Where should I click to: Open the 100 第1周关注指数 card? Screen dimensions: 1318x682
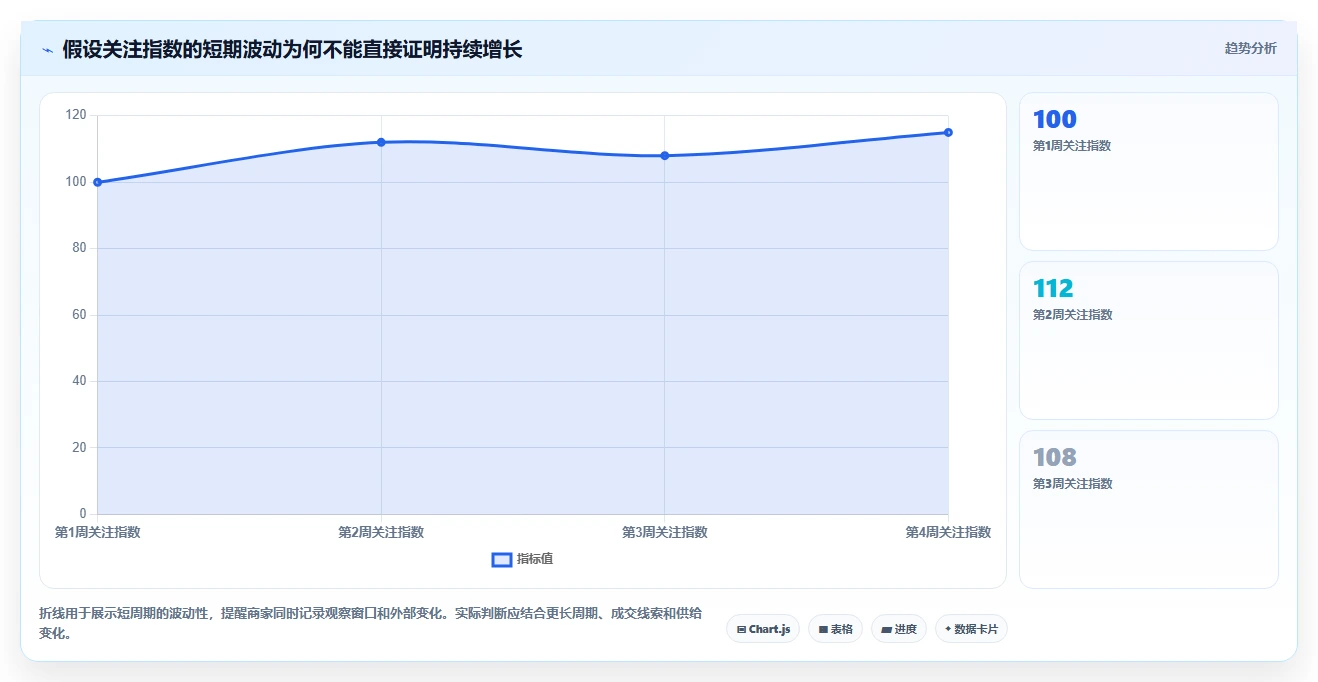pyautogui.click(x=1148, y=171)
